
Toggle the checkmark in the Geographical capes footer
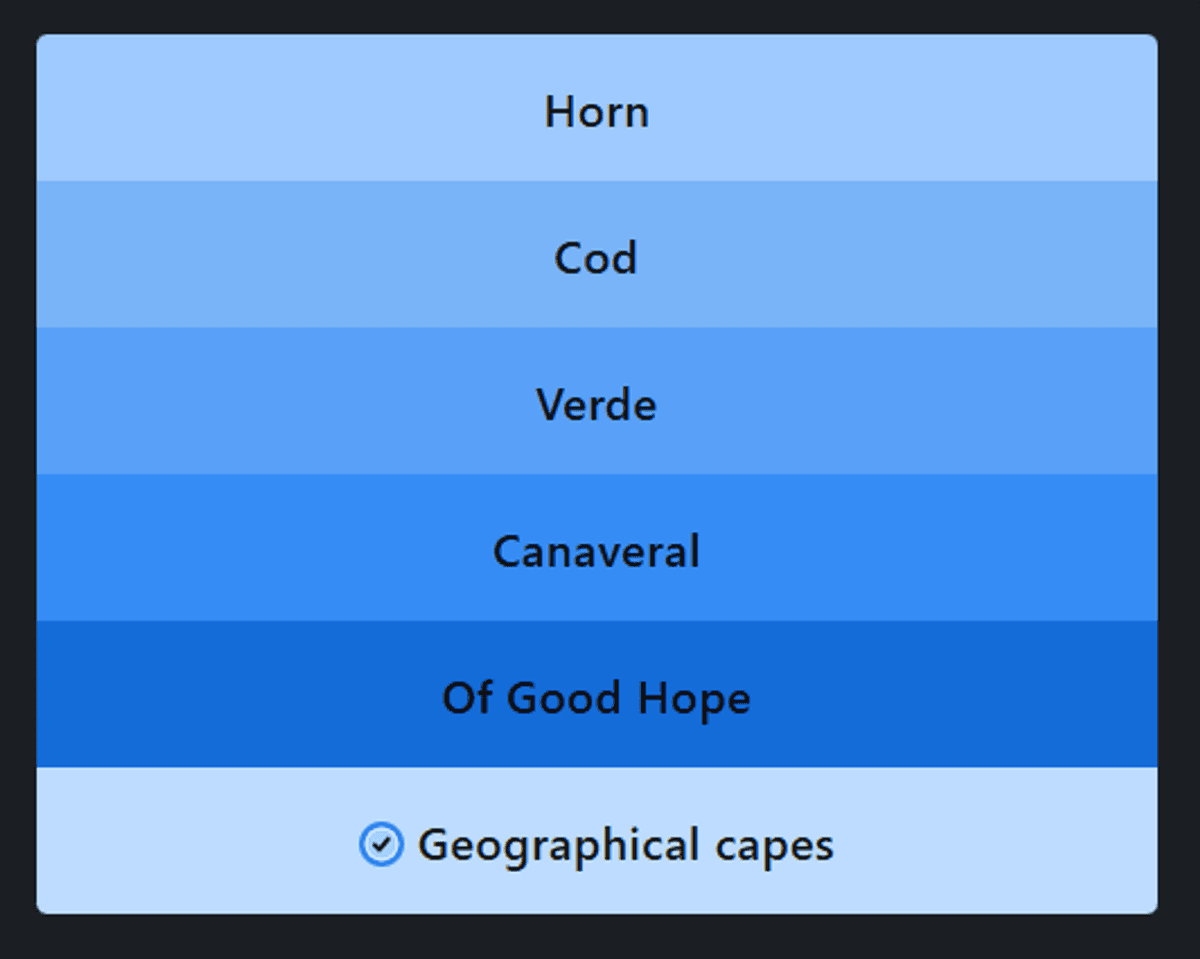coord(381,845)
